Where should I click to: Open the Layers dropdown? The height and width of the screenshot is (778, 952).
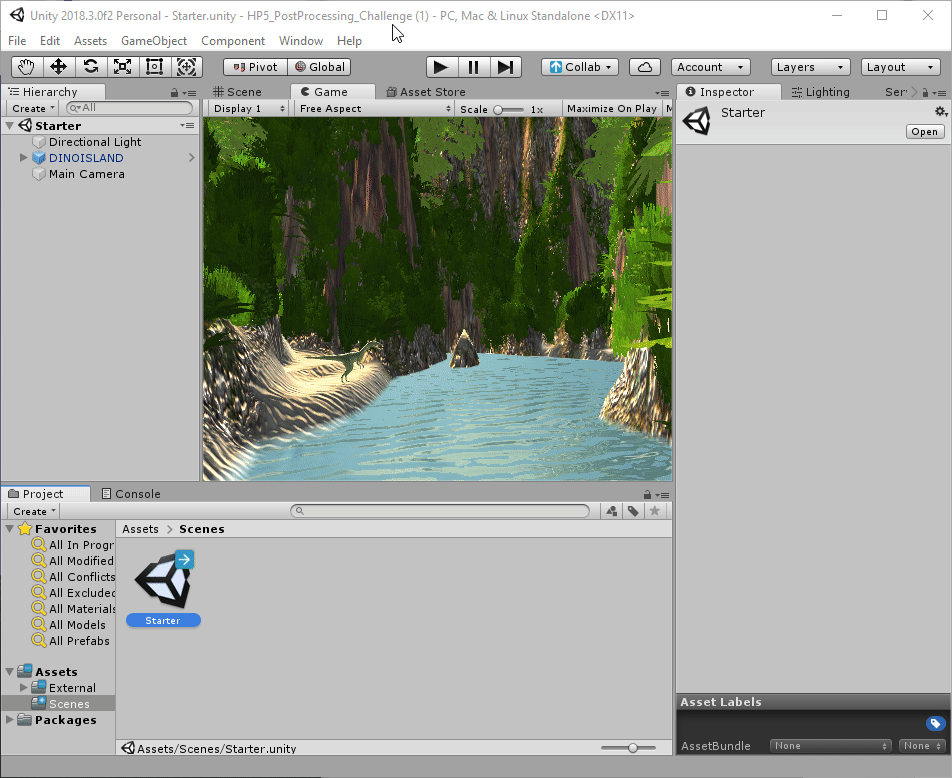[x=810, y=67]
